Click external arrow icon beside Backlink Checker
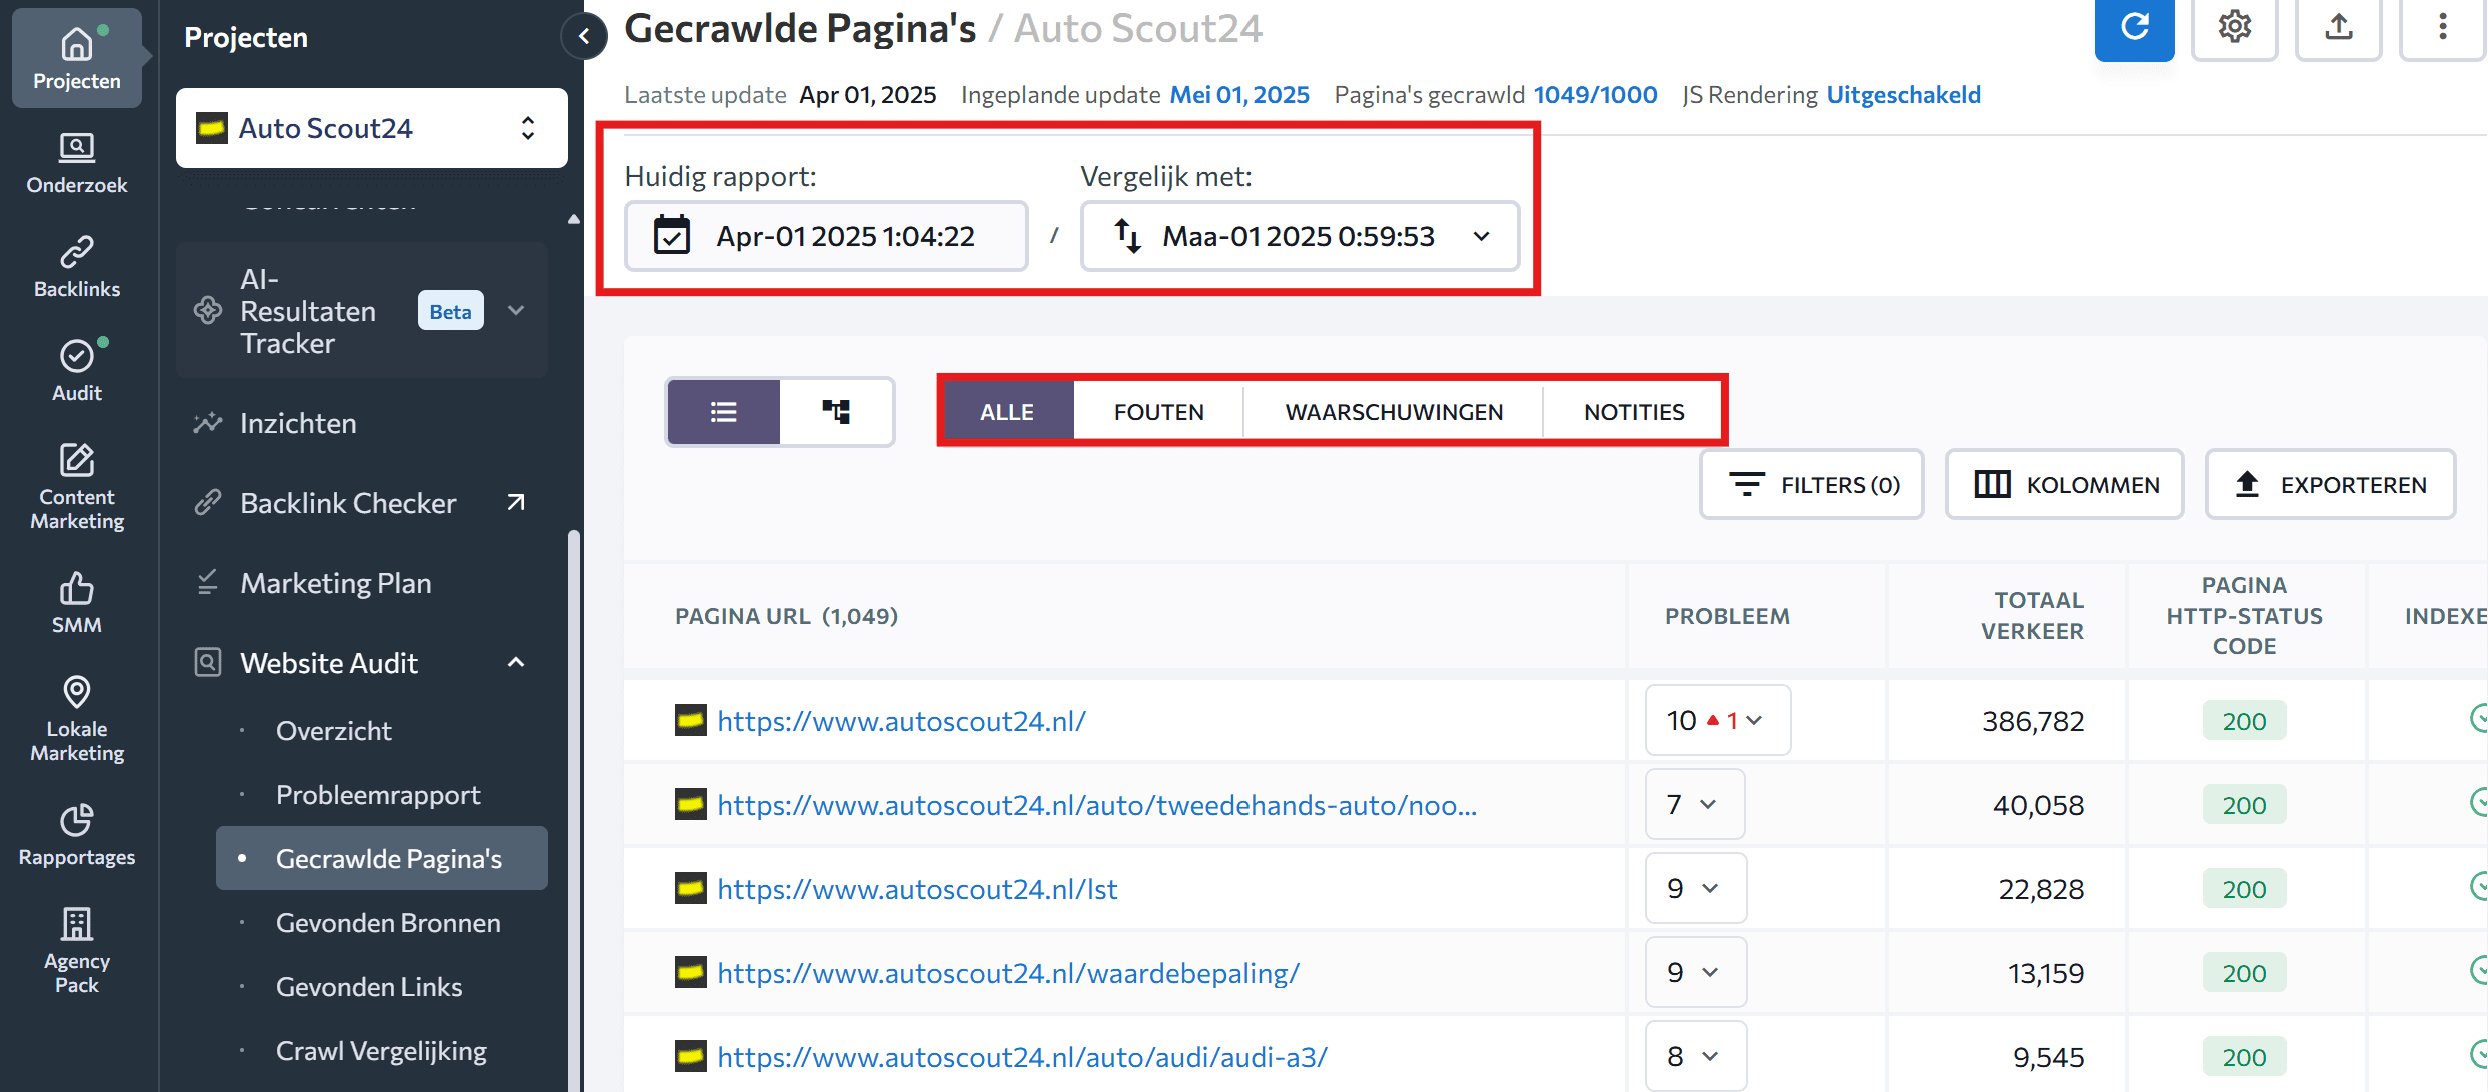This screenshot has width=2488, height=1092. click(516, 502)
